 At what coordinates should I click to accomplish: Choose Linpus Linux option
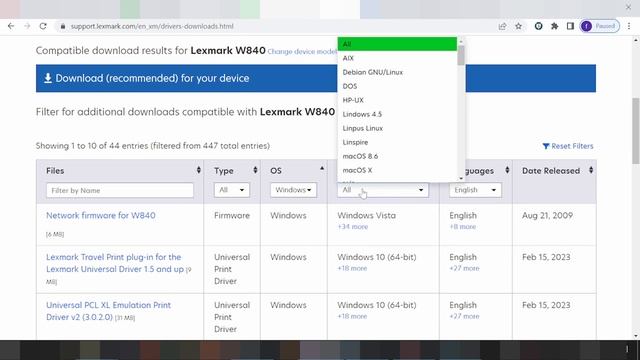(397, 128)
